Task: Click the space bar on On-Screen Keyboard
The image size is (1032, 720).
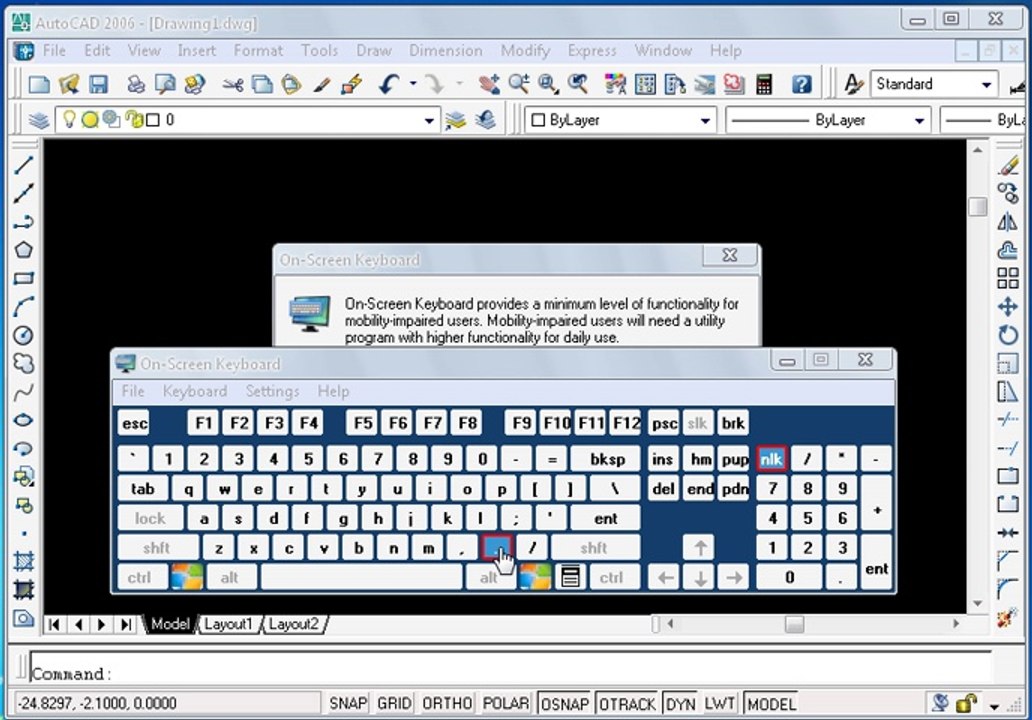Action: pyautogui.click(x=361, y=578)
